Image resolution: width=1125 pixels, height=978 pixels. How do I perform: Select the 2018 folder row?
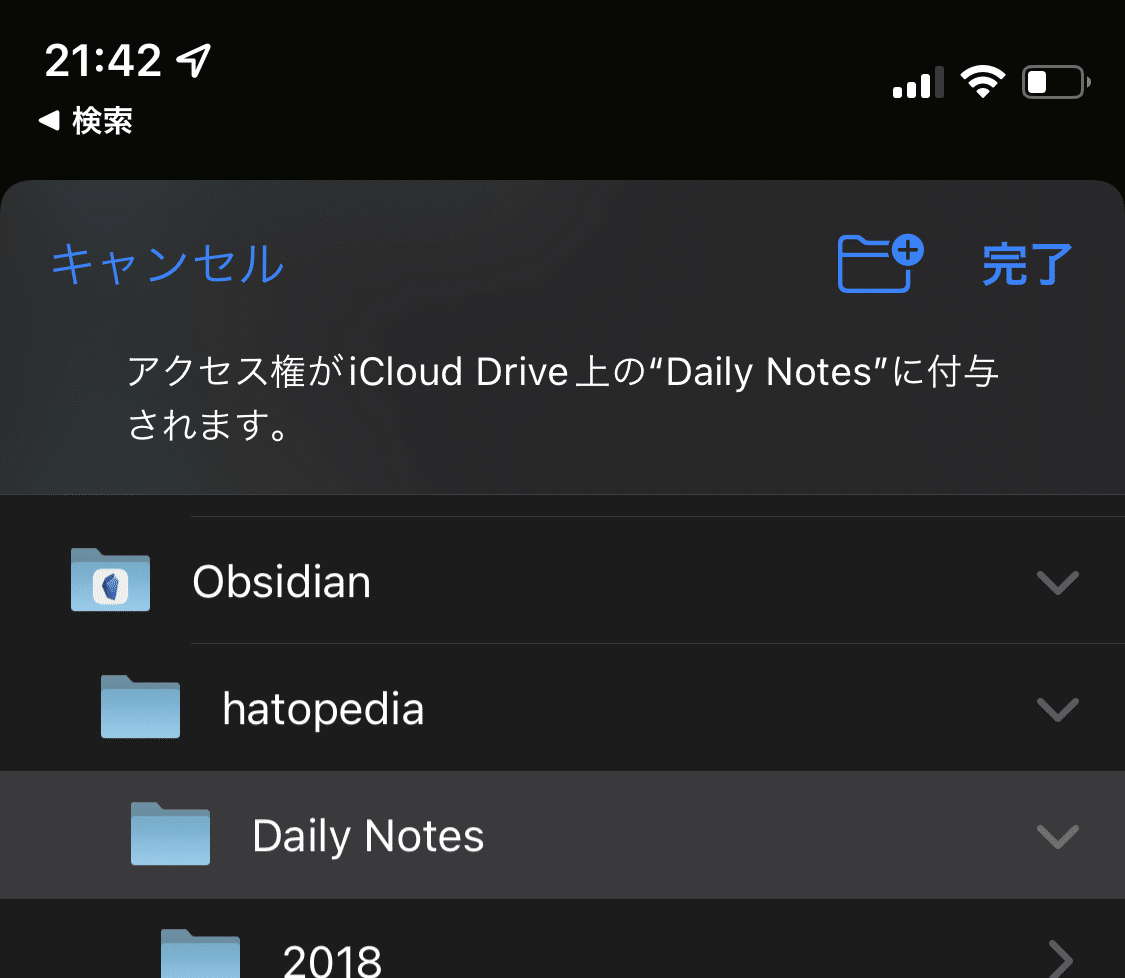click(x=562, y=939)
